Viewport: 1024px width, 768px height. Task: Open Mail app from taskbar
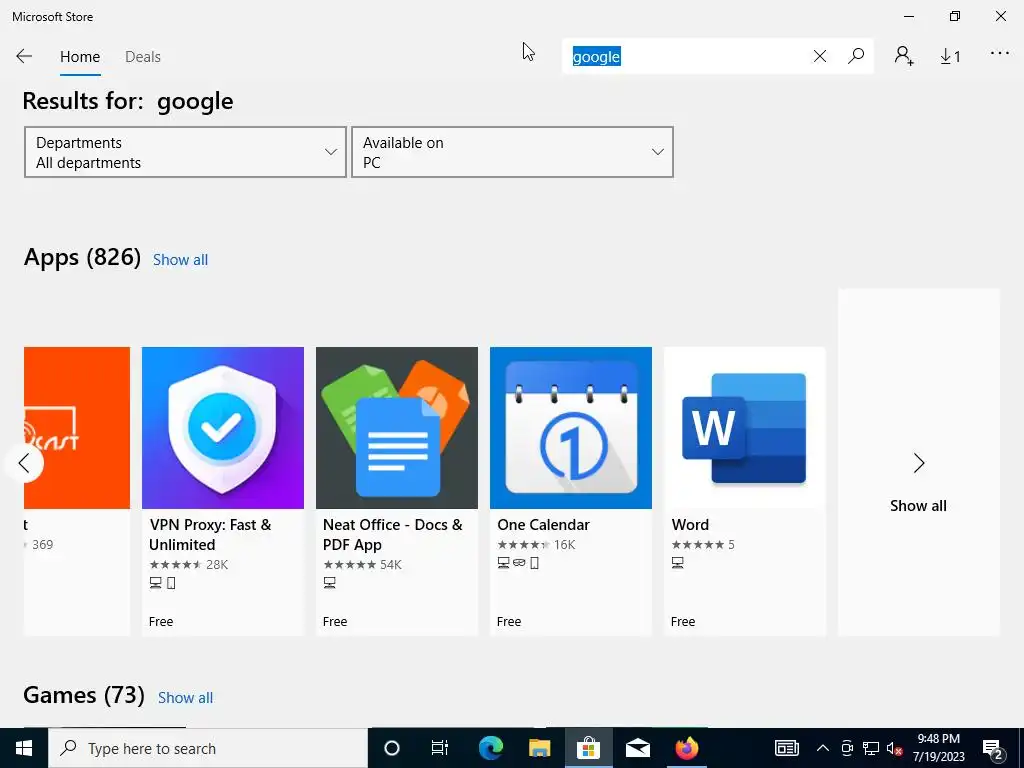pyautogui.click(x=637, y=748)
